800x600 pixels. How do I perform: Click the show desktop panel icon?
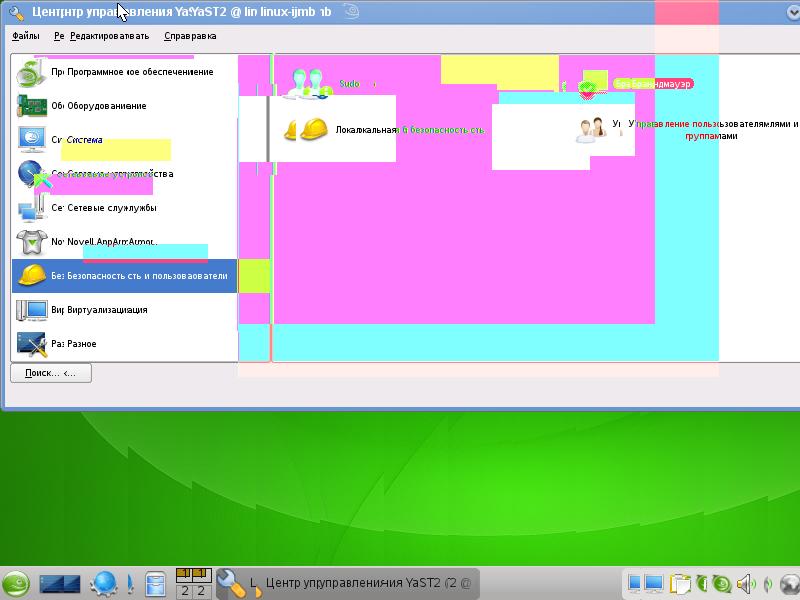click(x=60, y=584)
